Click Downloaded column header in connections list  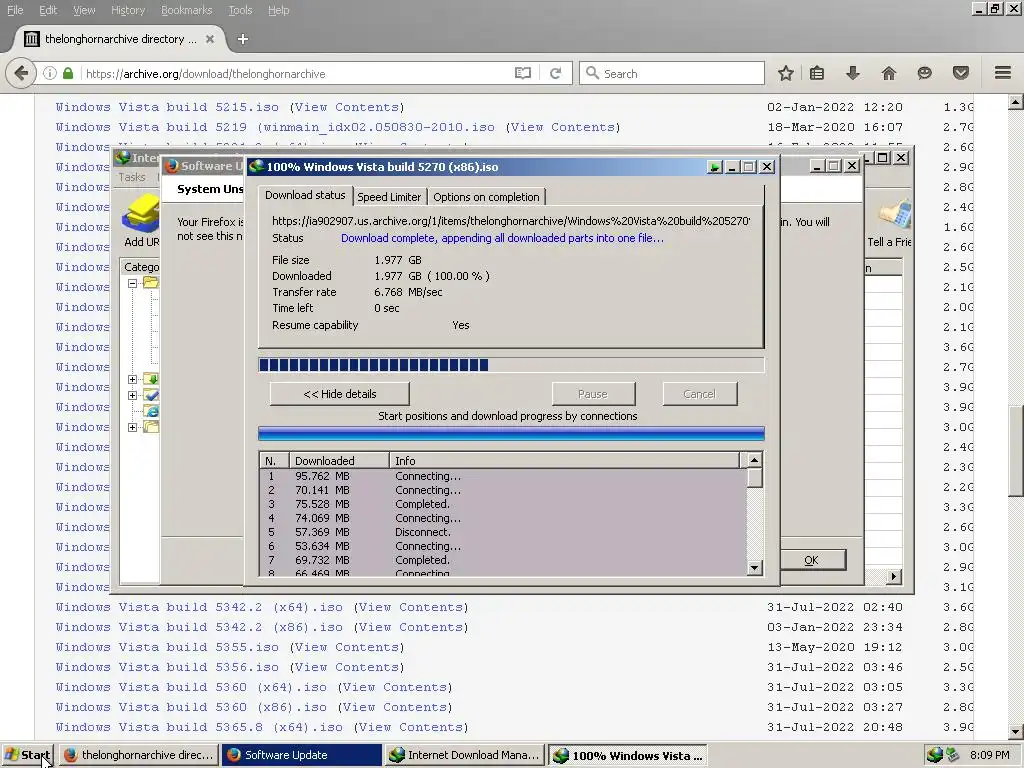pos(338,460)
